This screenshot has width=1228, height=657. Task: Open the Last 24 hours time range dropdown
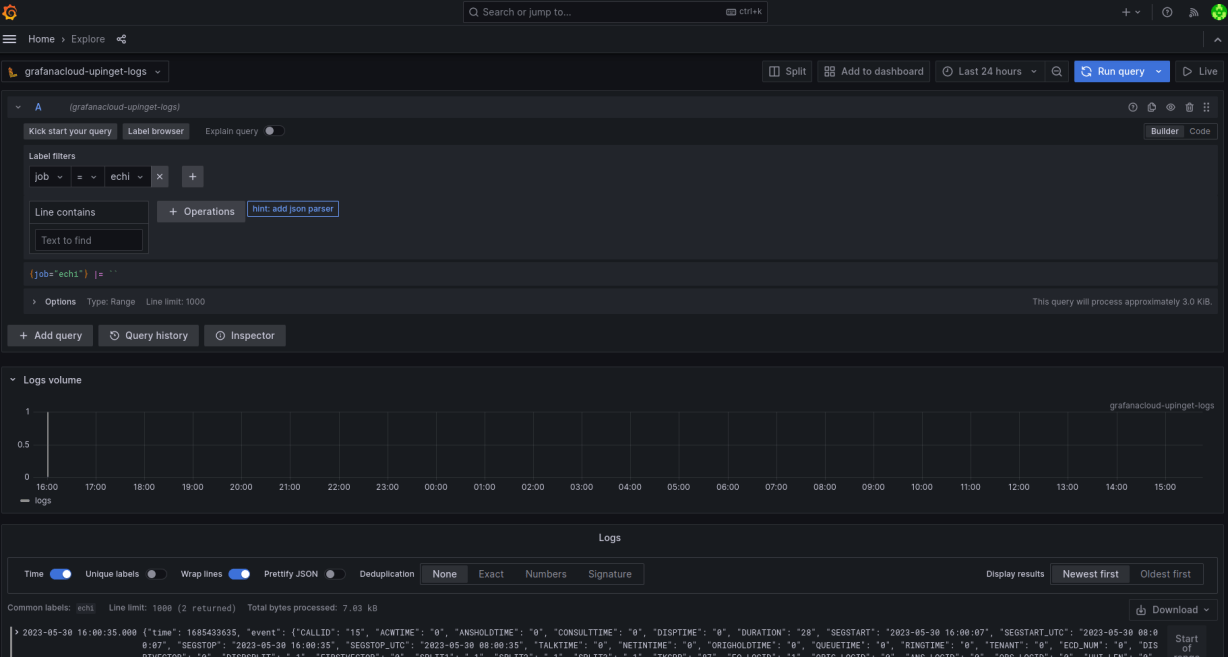coord(988,71)
